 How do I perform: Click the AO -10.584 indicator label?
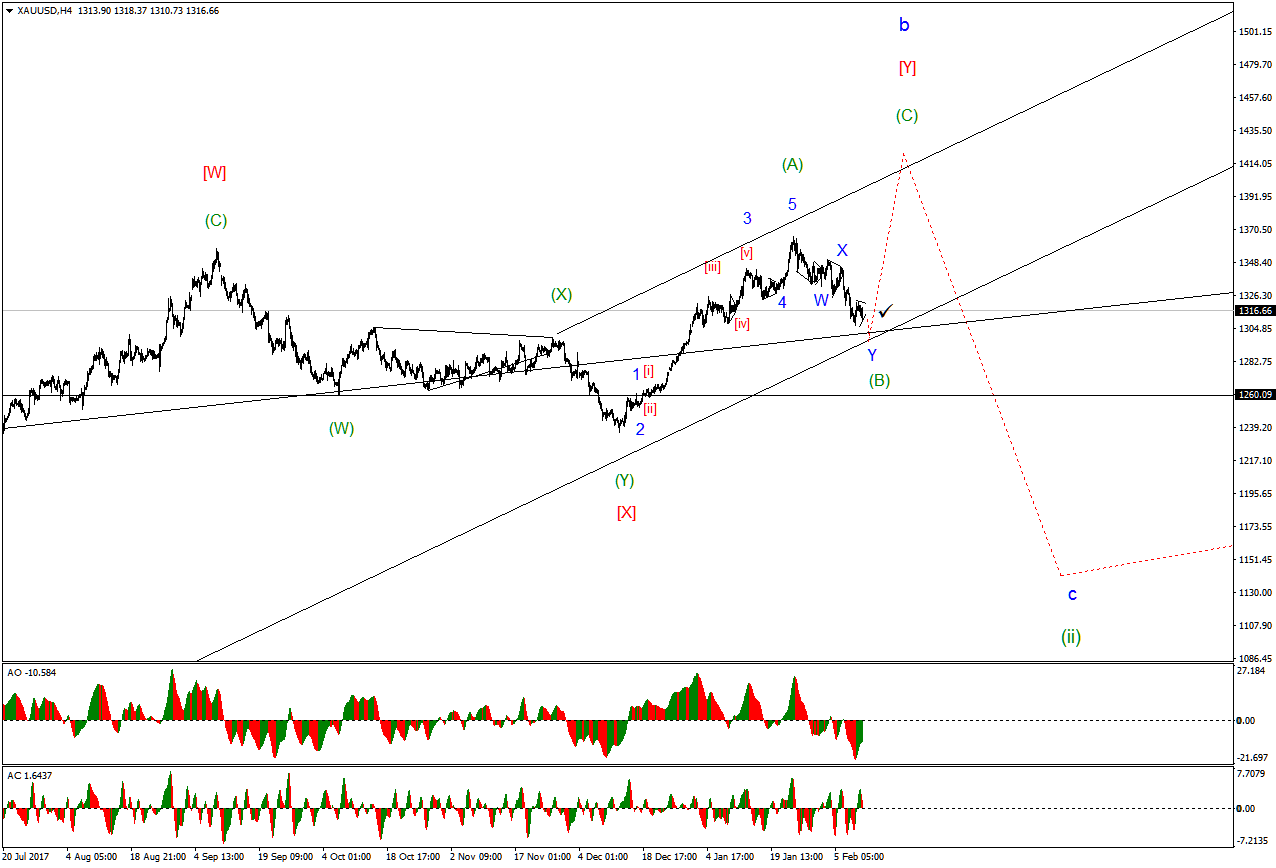pyautogui.click(x=30, y=673)
